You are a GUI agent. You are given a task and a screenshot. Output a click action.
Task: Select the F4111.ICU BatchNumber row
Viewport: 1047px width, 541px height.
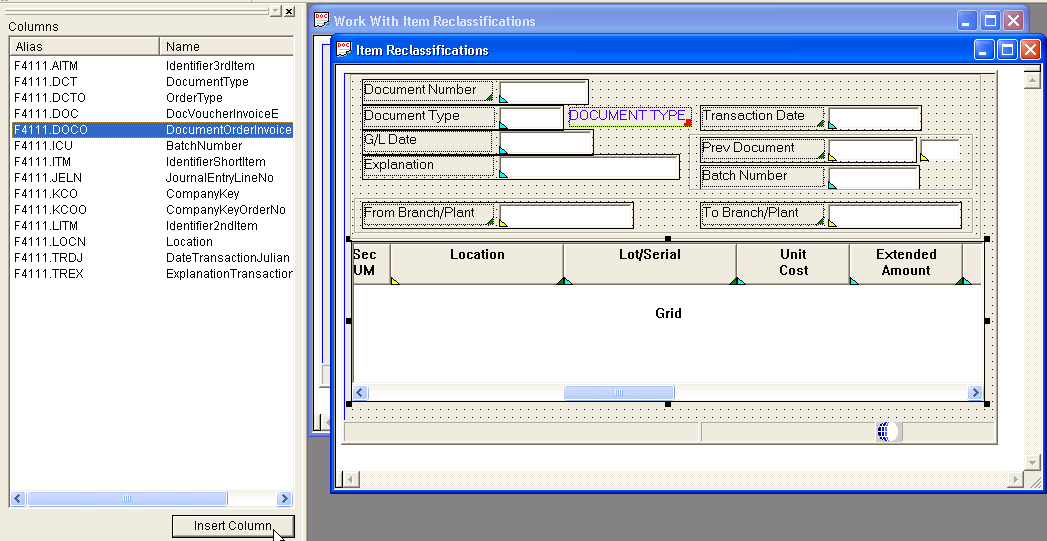152,146
